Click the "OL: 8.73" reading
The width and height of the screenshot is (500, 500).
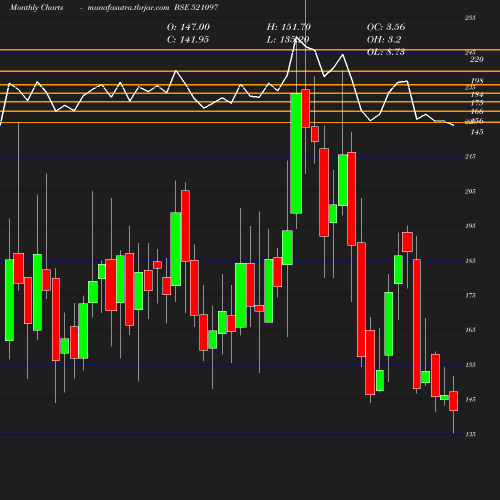tap(386, 52)
